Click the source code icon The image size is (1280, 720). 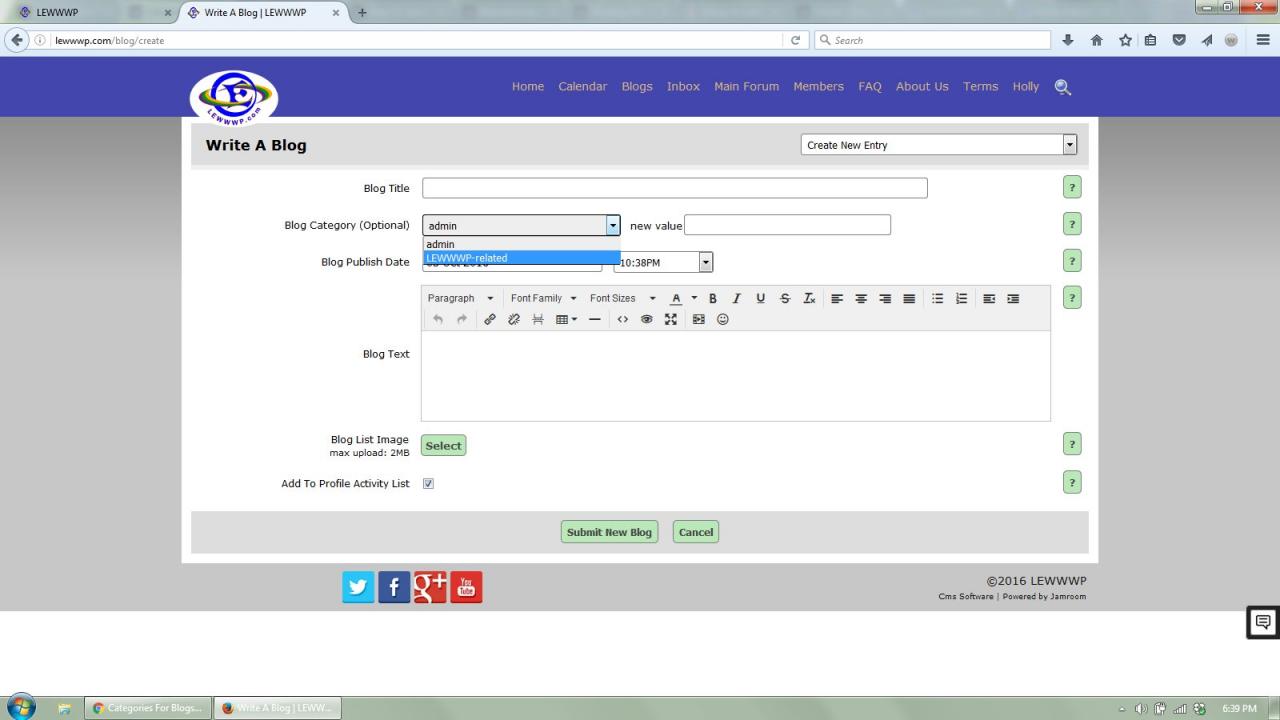[623, 319]
